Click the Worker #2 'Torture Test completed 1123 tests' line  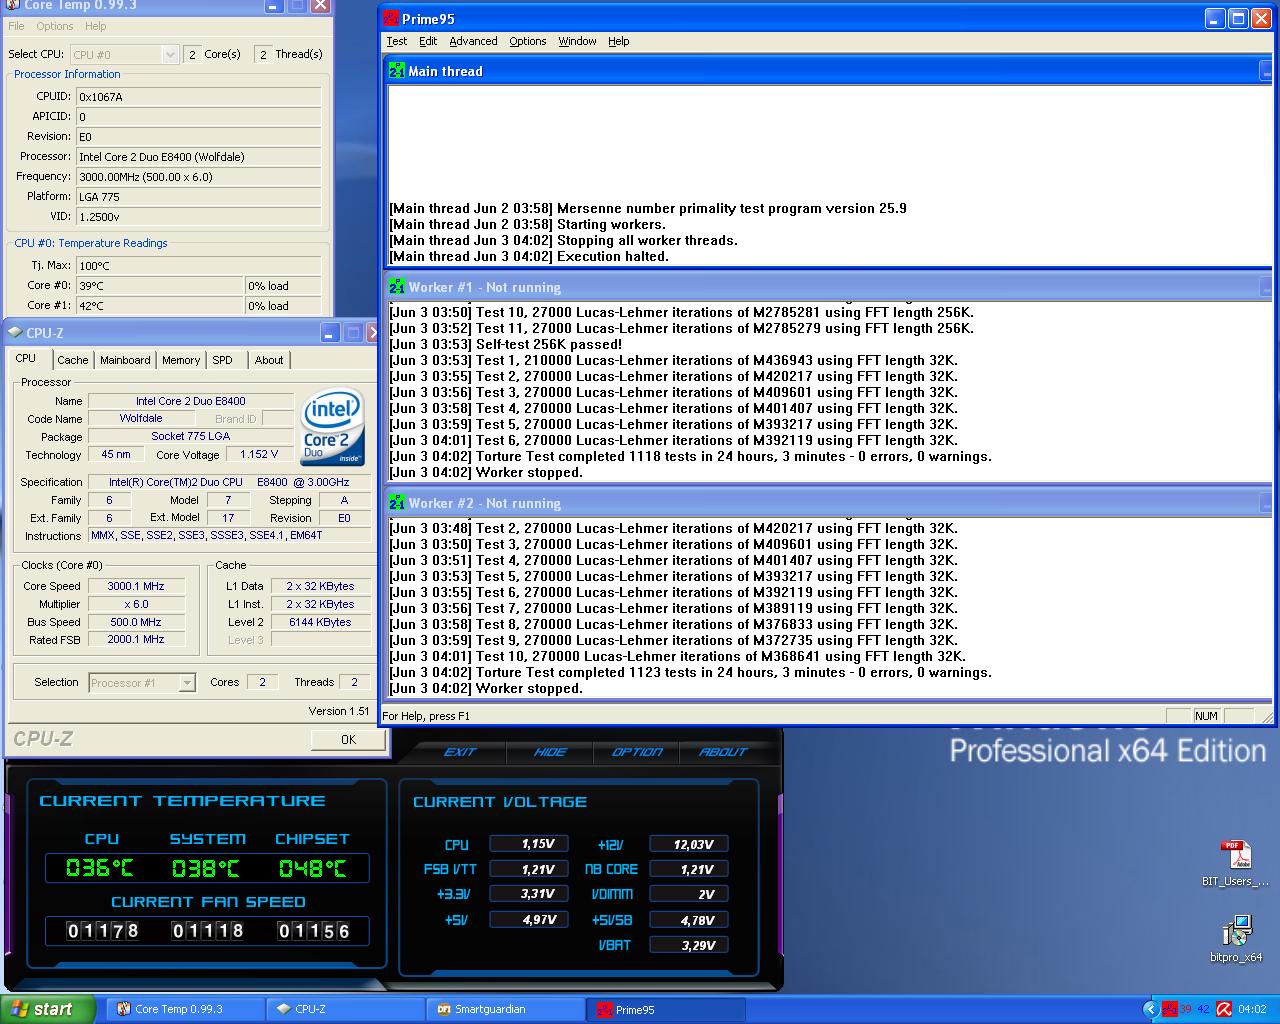point(690,672)
